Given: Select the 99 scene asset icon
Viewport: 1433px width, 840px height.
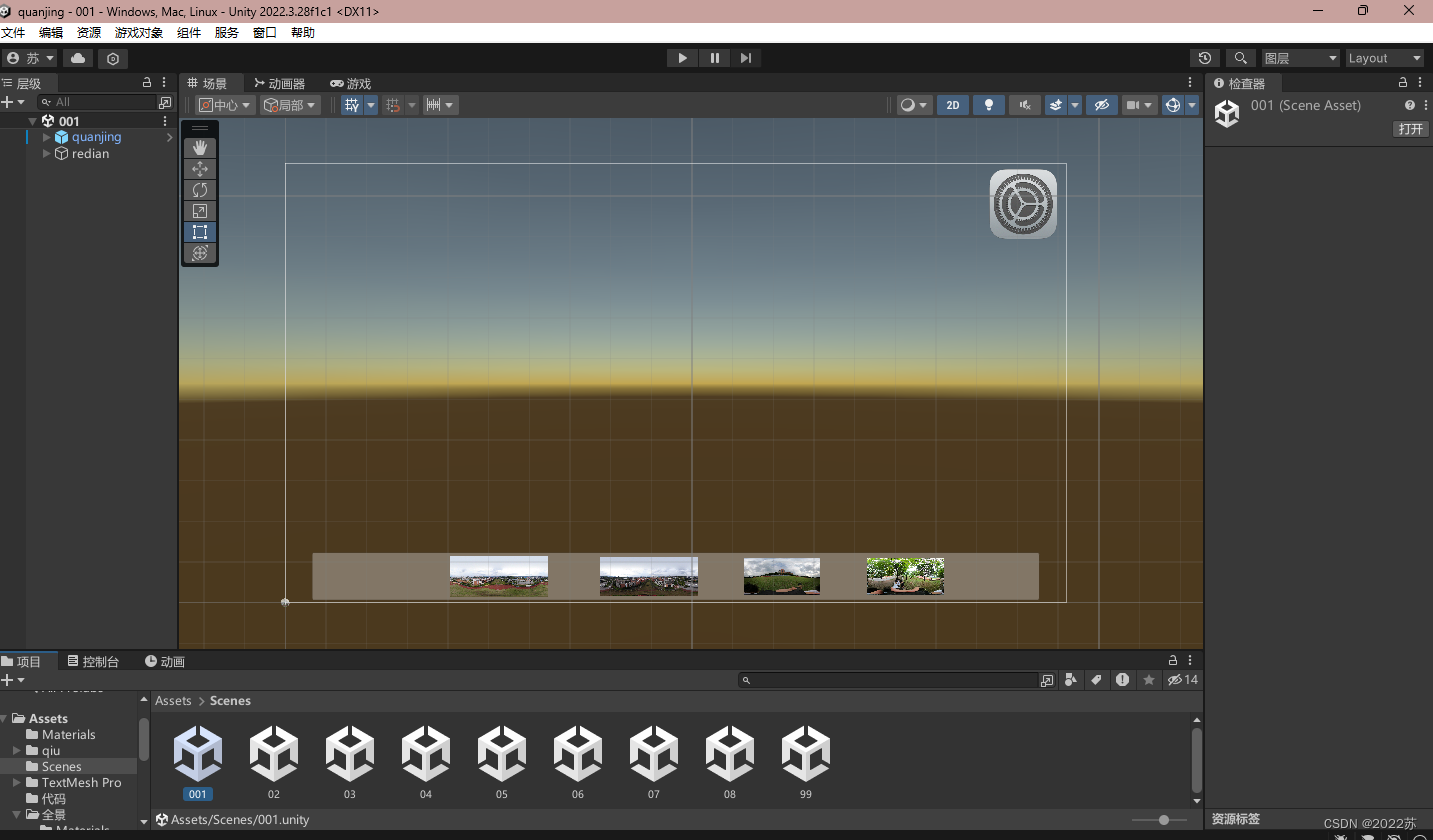Looking at the screenshot, I should point(806,754).
